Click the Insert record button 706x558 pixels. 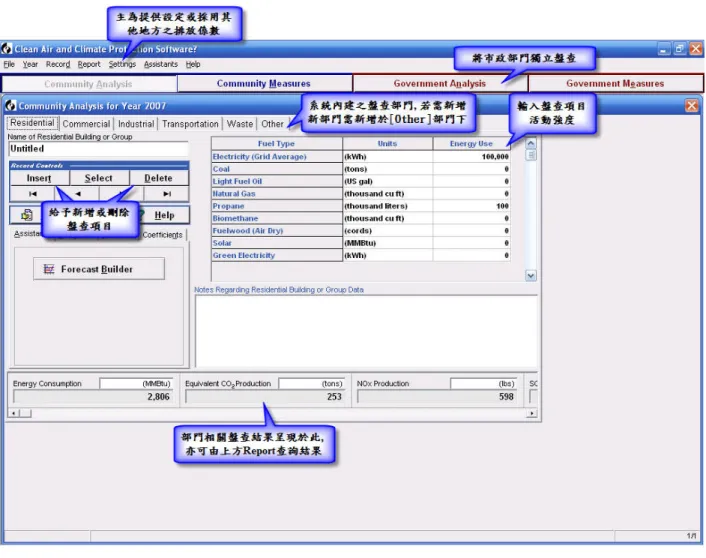coord(39,178)
